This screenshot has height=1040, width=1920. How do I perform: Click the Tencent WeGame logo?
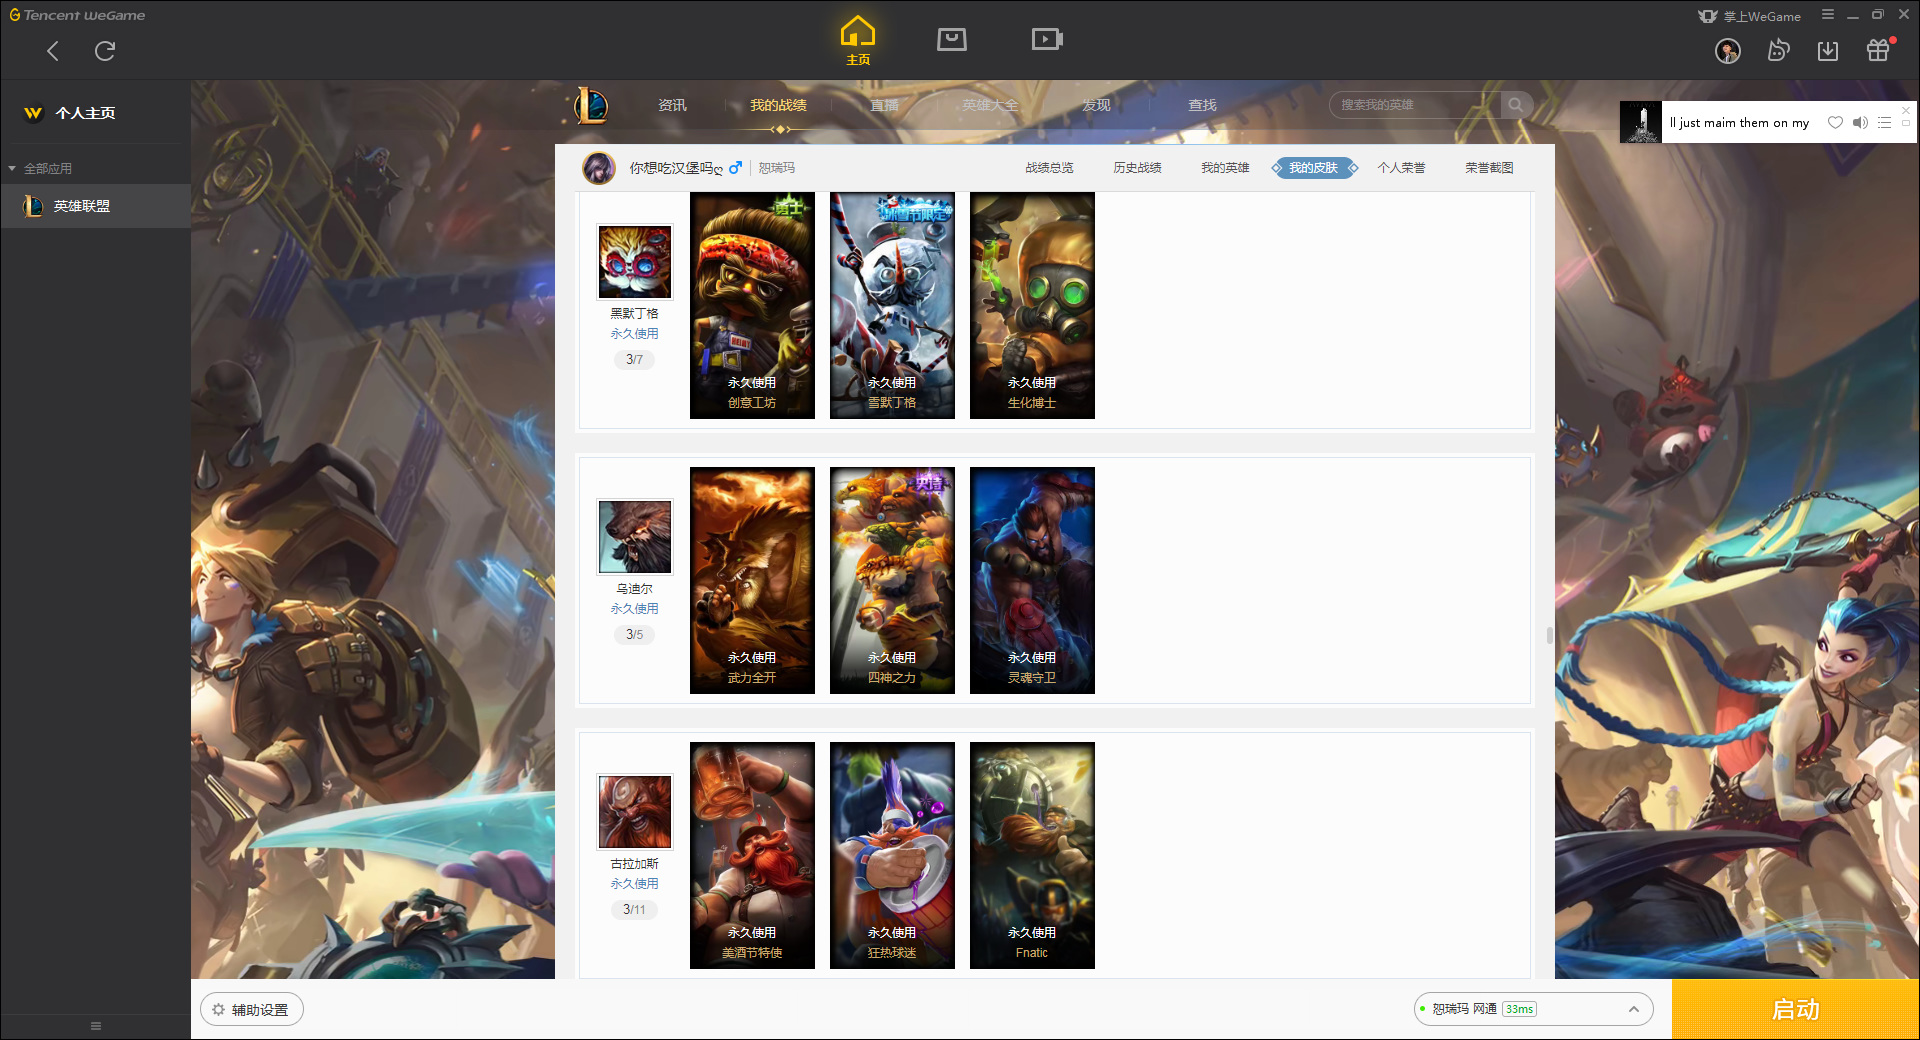coord(78,15)
